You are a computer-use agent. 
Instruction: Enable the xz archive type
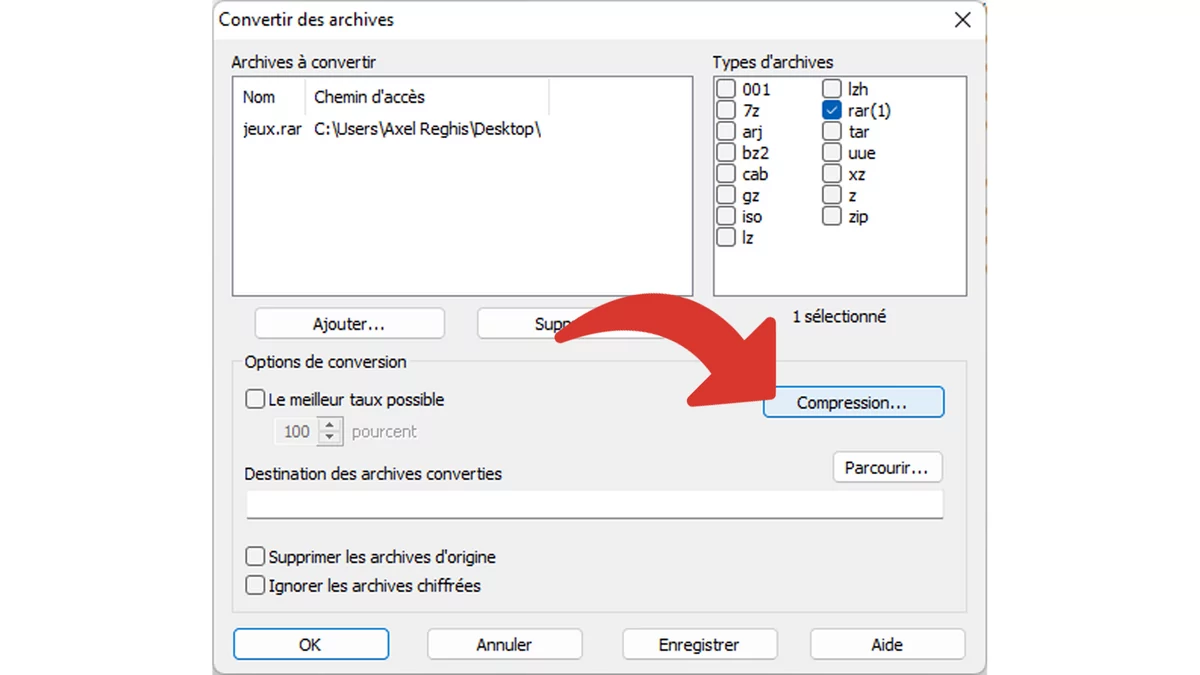[832, 174]
